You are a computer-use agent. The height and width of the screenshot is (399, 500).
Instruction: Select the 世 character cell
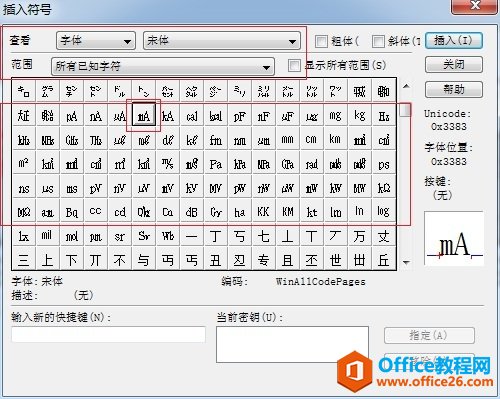(x=336, y=258)
